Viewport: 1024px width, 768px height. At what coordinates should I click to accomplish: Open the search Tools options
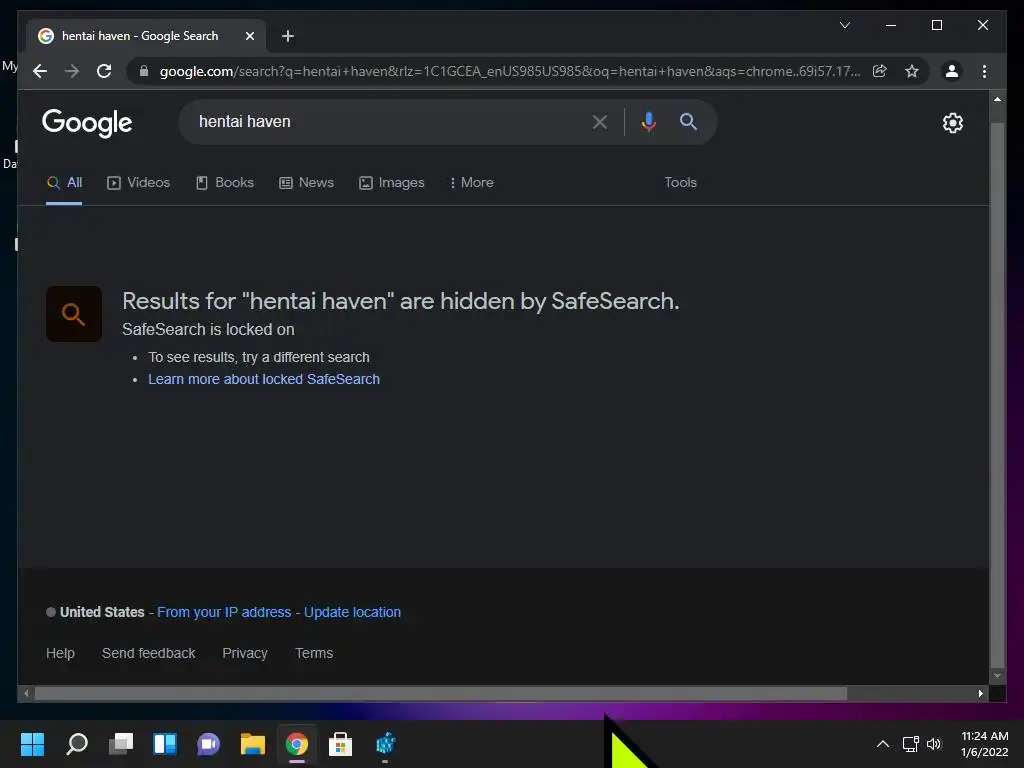[x=680, y=183]
